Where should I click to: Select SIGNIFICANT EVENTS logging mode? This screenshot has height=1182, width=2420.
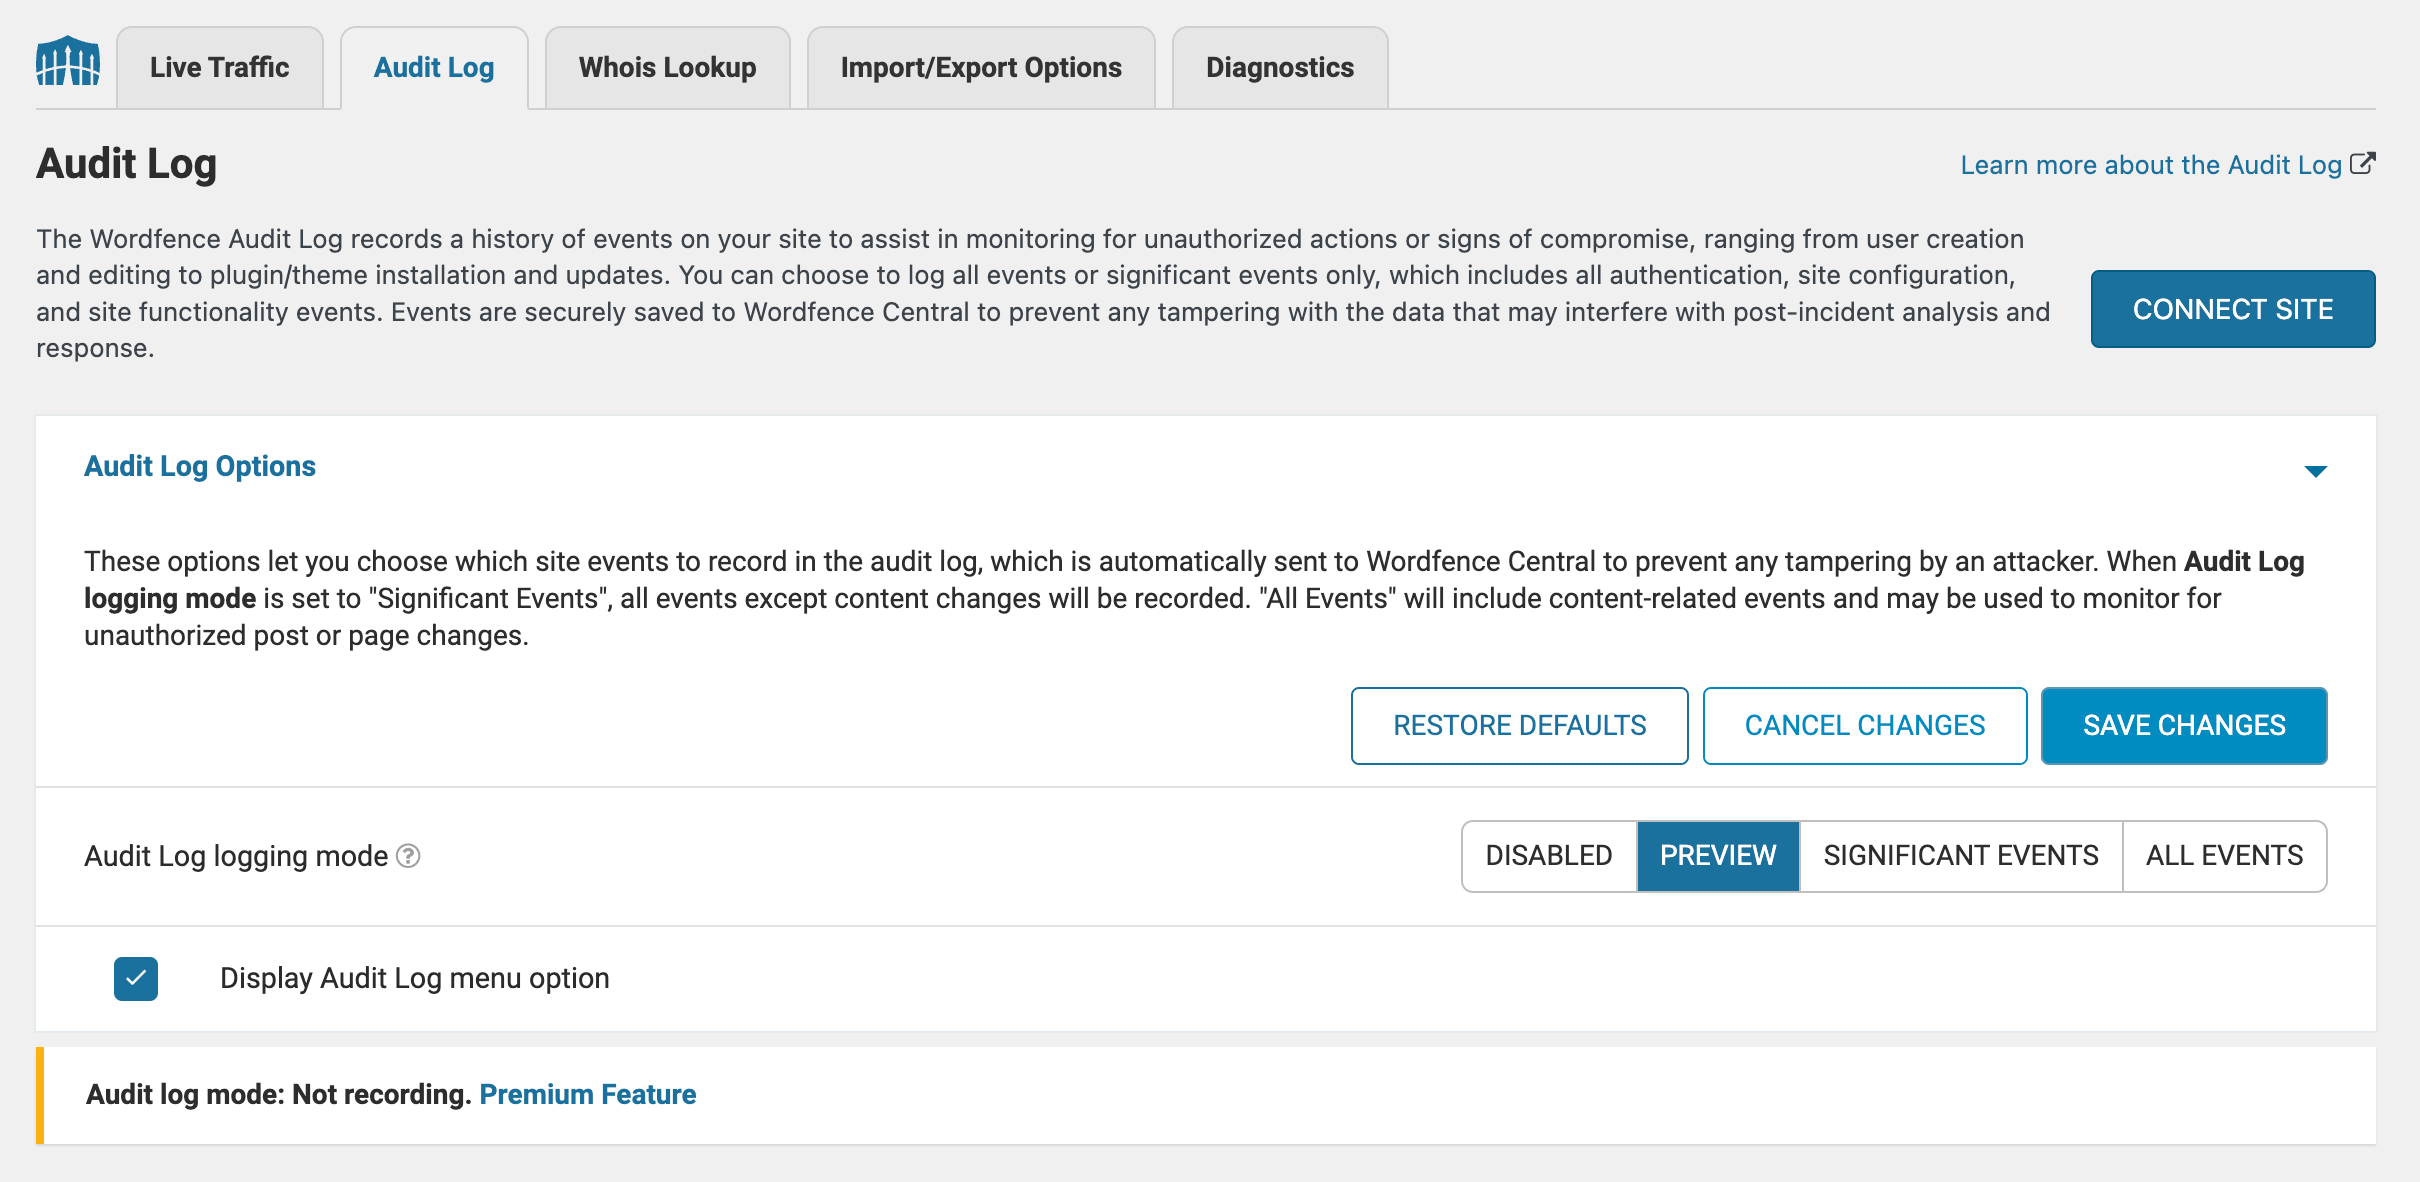click(x=1962, y=853)
